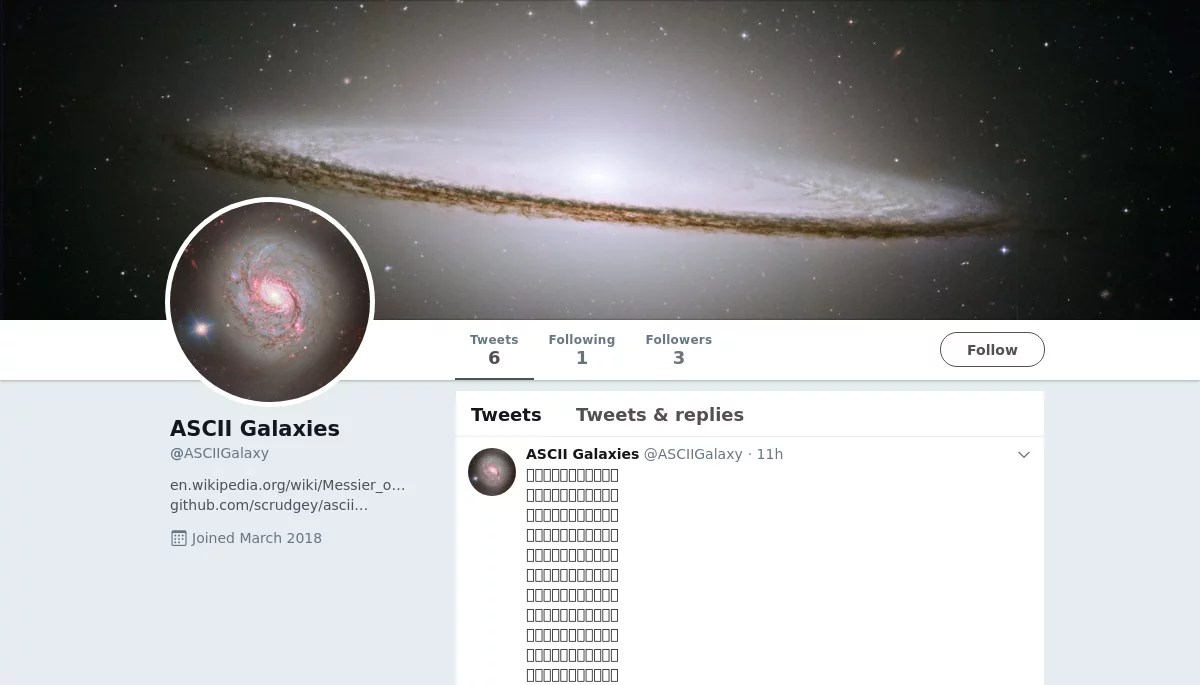Click the @ASCIIGalaxy handle in the tweet header

tap(693, 454)
